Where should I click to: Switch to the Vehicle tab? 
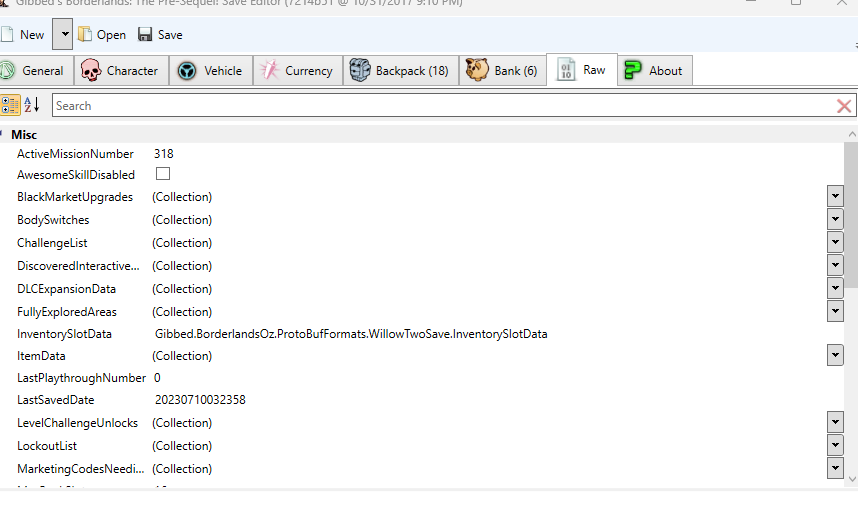point(211,71)
